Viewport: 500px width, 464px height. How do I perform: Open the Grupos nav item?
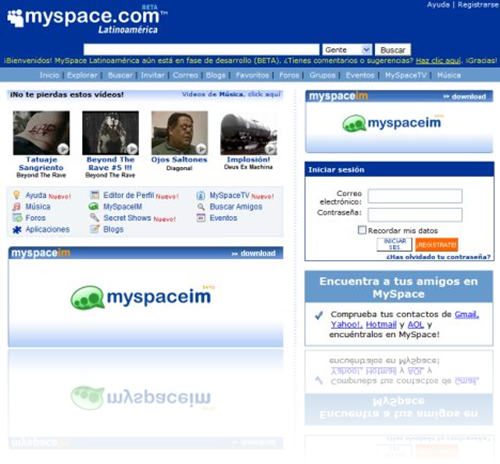point(322,75)
